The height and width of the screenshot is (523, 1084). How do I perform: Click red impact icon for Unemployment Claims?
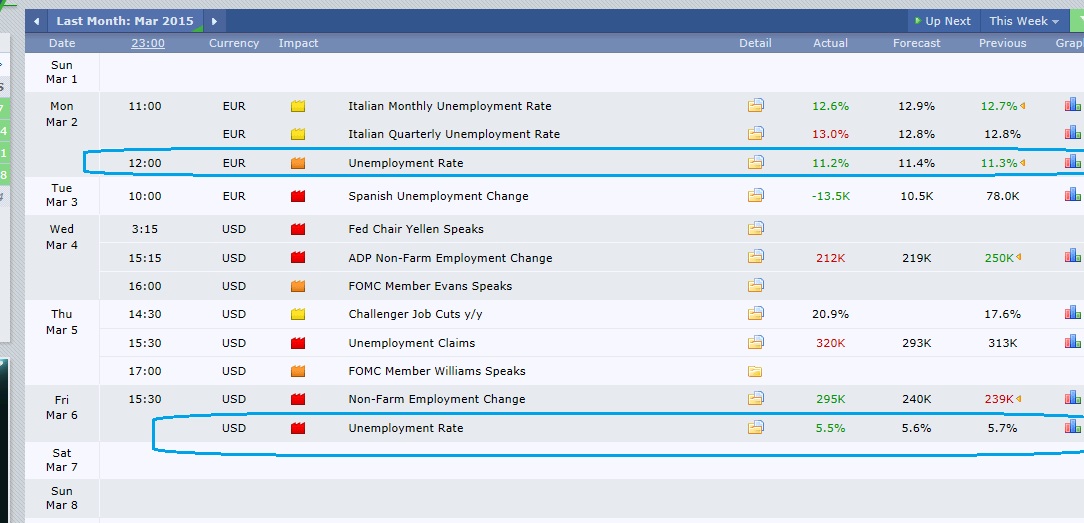pos(298,343)
